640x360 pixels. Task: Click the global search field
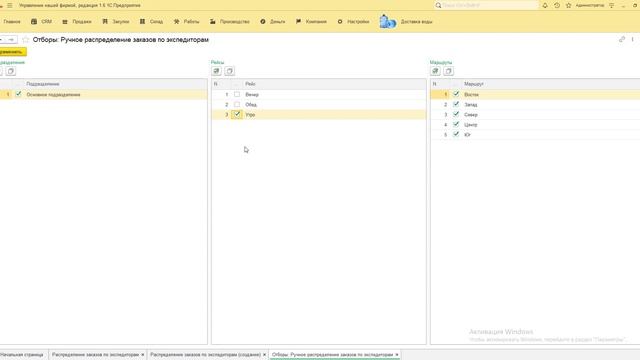487,5
